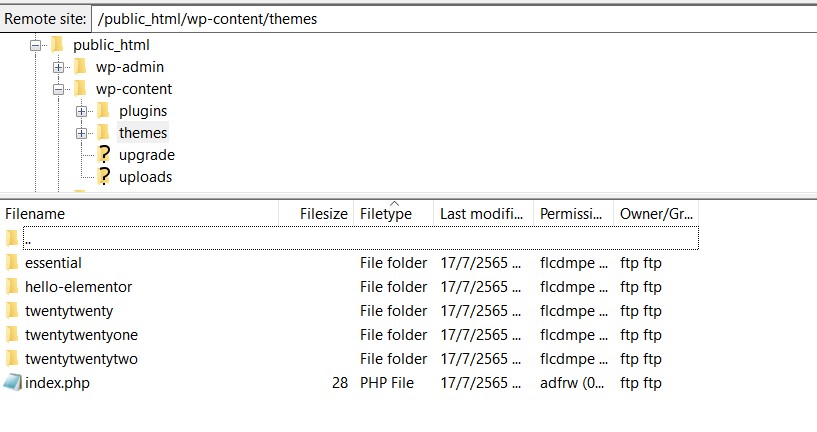Click the twentytwentytwo folder icon
The image size is (817, 432).
pyautogui.click(x=12, y=358)
